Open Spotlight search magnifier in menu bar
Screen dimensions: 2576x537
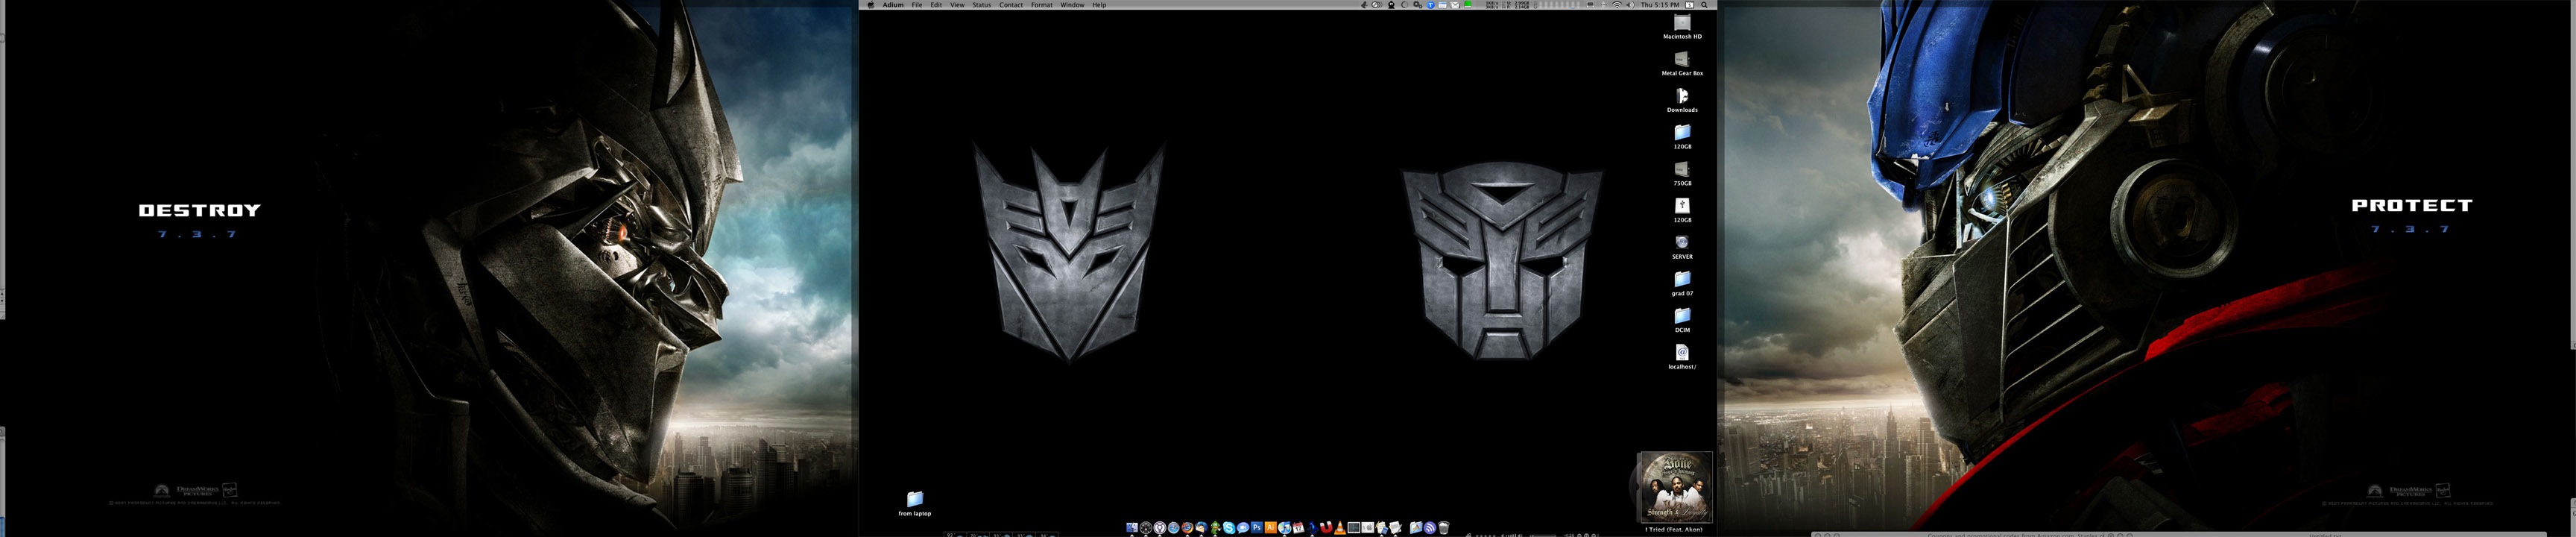click(x=1704, y=5)
